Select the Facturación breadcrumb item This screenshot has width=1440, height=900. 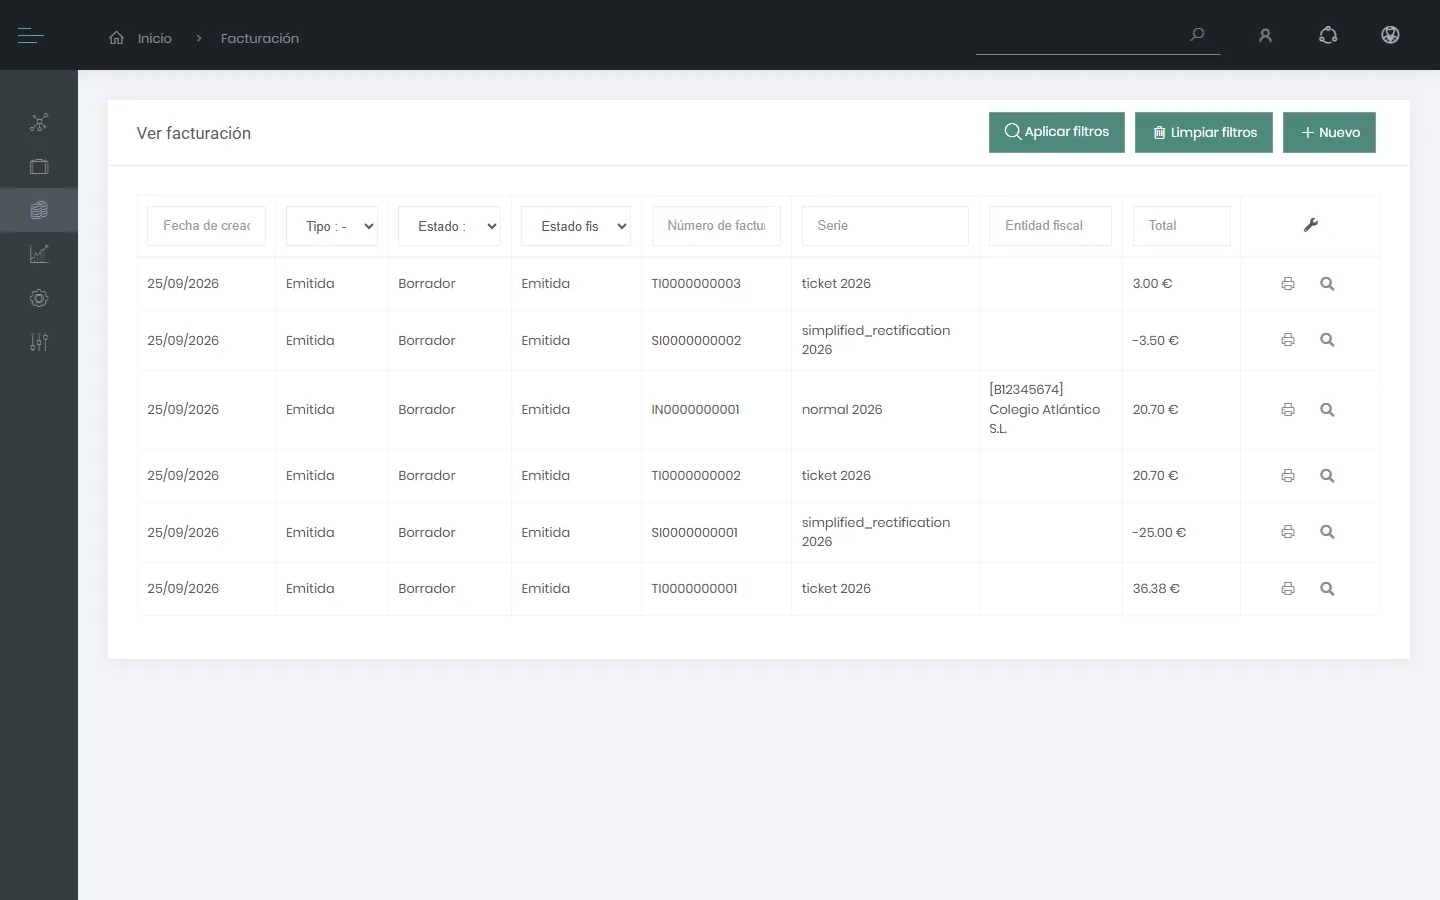click(260, 38)
